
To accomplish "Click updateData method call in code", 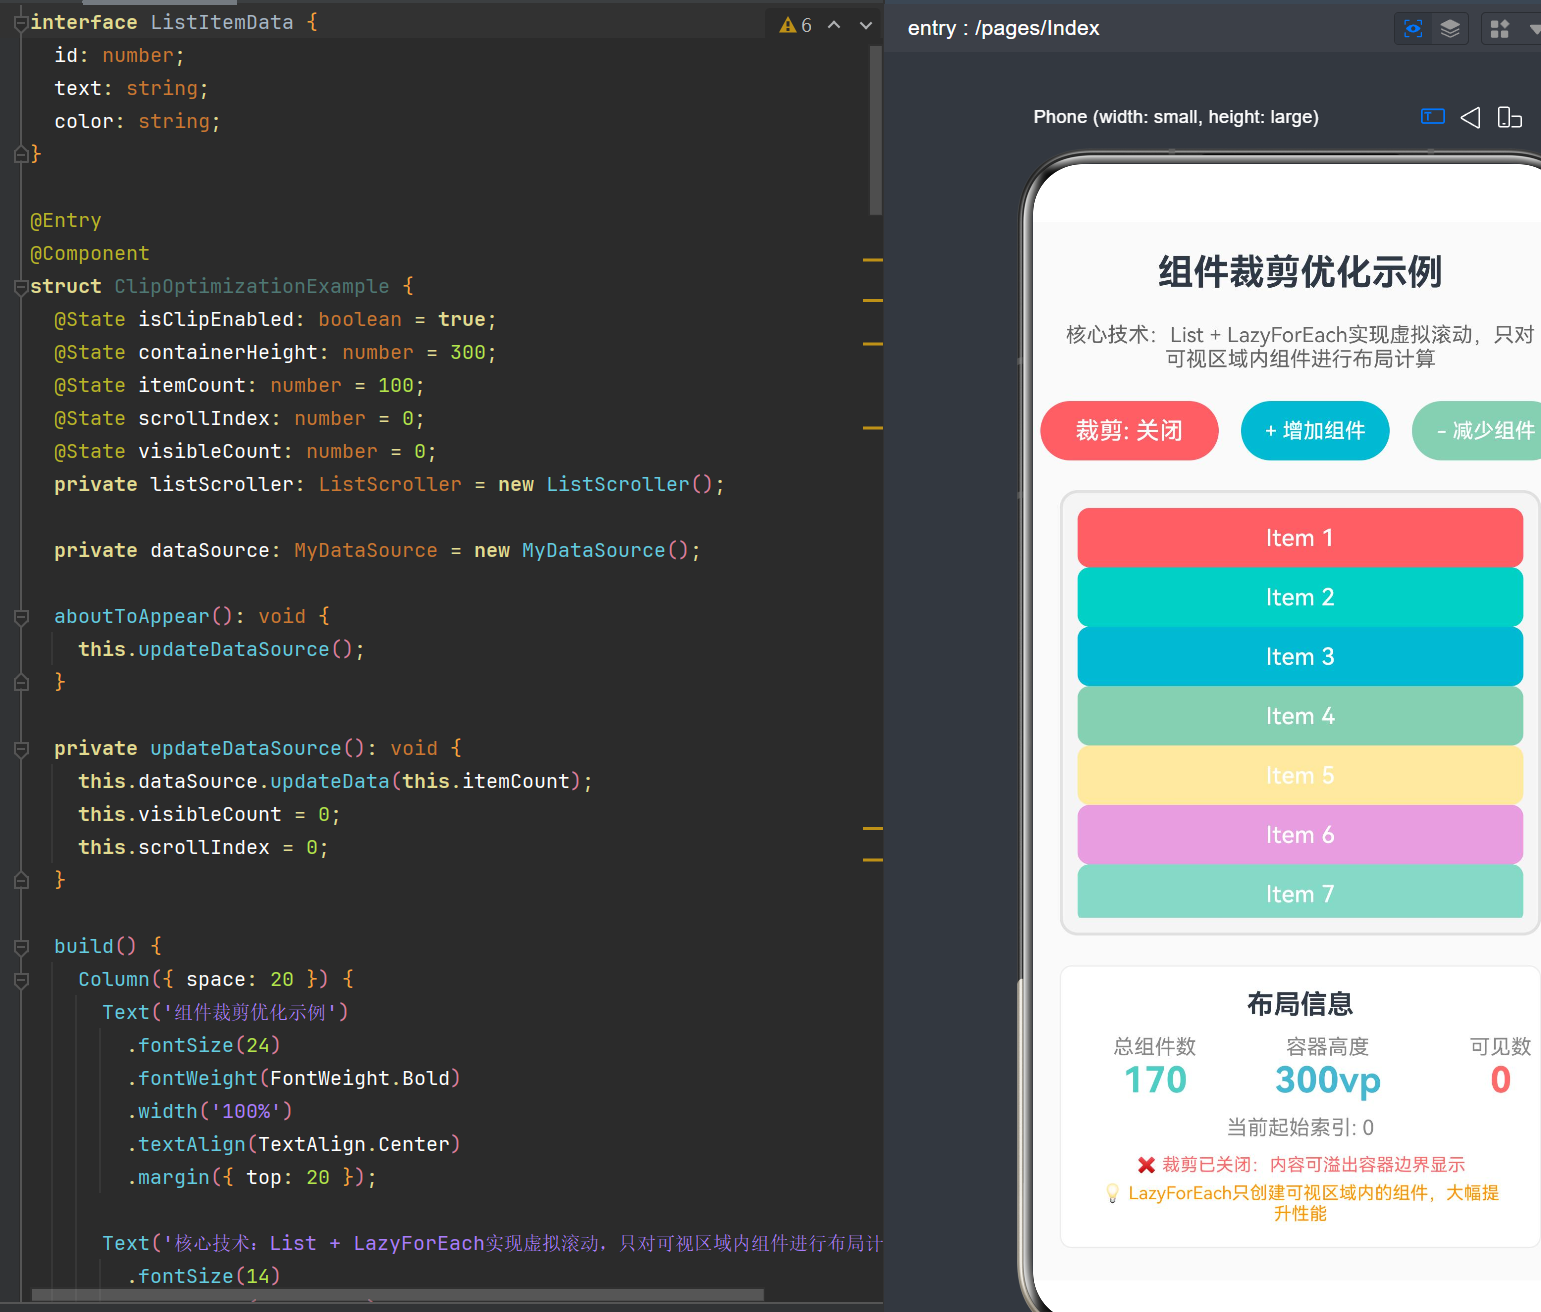I will (329, 781).
